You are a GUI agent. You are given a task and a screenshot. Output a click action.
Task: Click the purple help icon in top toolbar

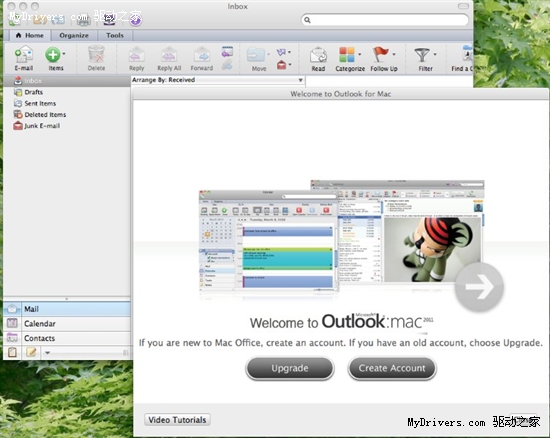pos(136,20)
